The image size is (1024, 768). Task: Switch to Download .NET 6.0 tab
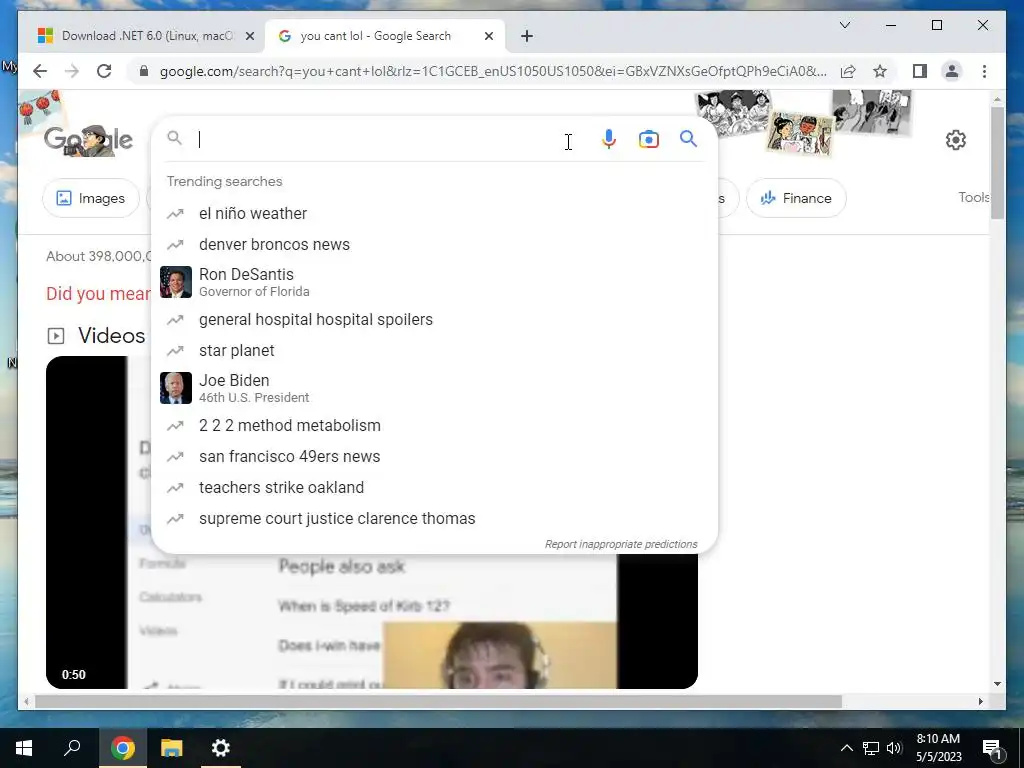tap(145, 36)
